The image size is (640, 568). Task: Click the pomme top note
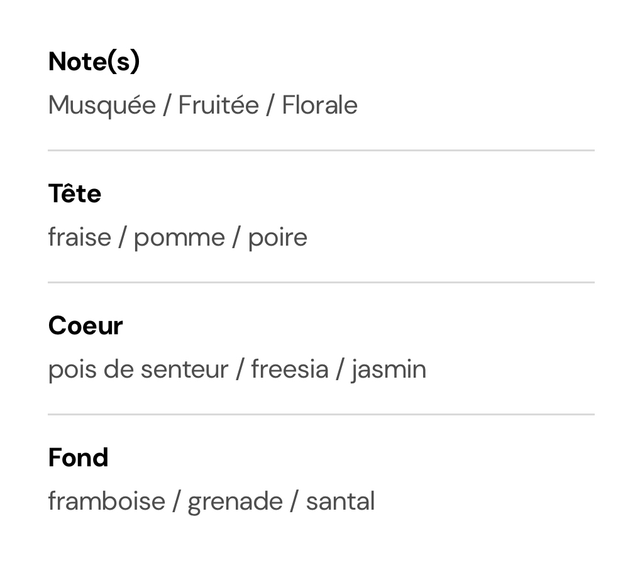tap(180, 239)
